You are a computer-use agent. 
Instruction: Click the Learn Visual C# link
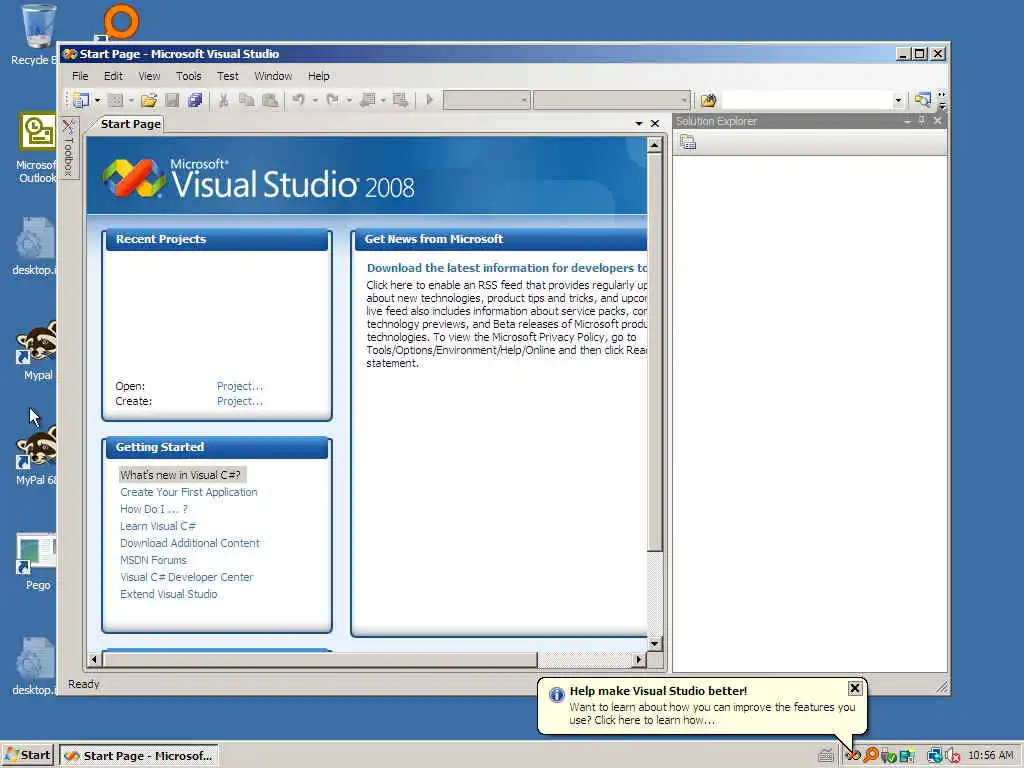[157, 526]
